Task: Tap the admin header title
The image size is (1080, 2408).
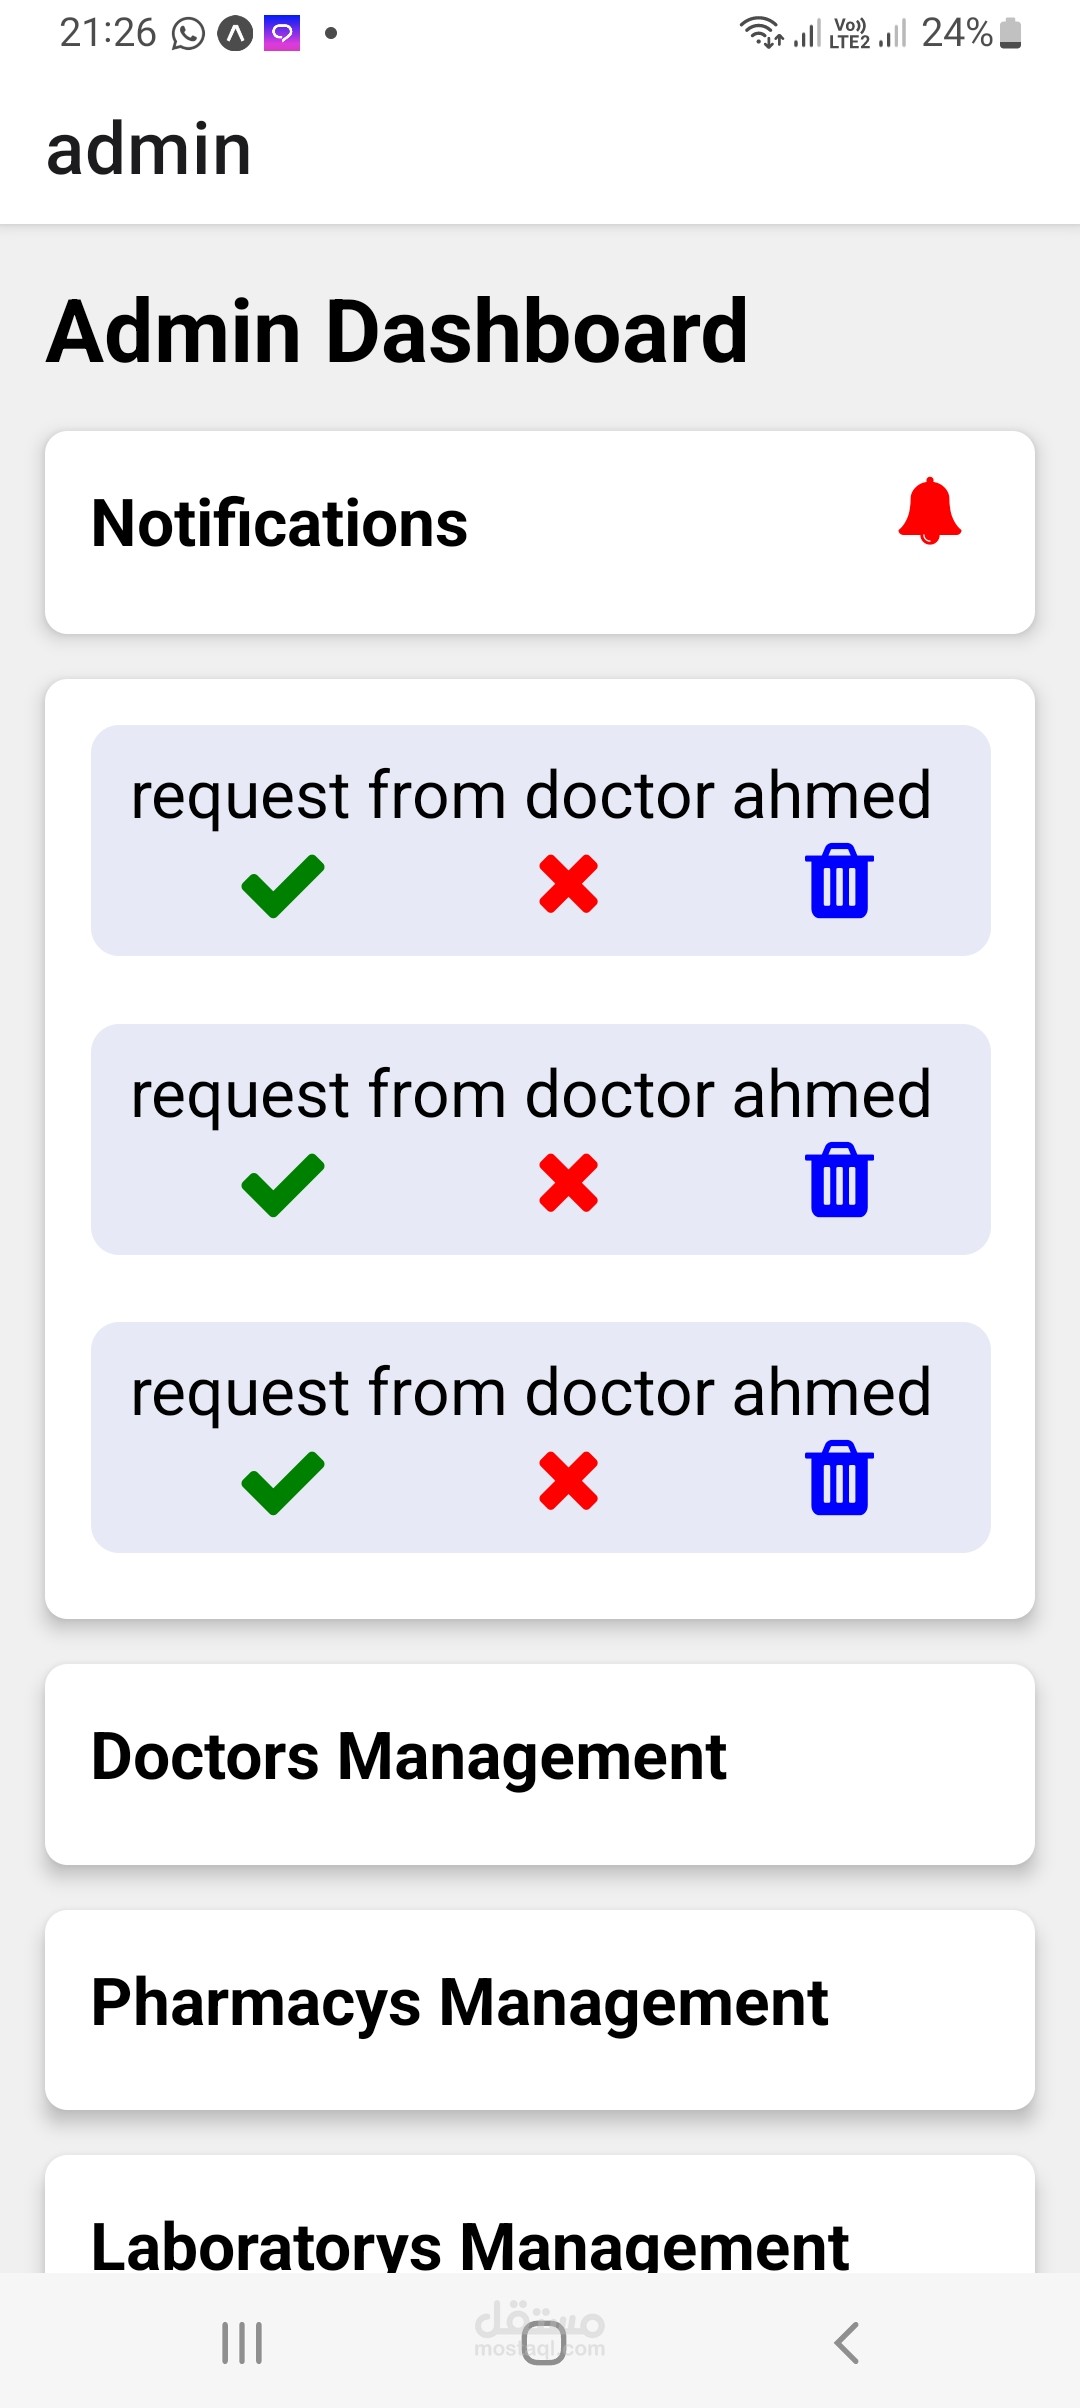Action: coord(149,150)
